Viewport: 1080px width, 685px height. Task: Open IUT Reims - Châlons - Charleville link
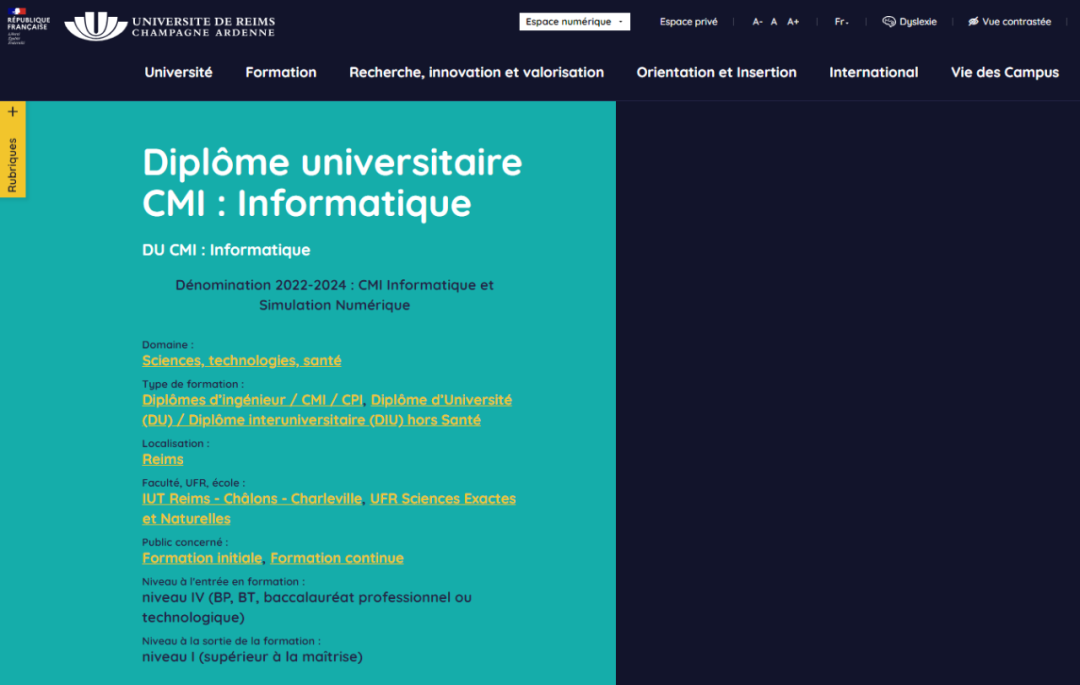[x=252, y=498]
